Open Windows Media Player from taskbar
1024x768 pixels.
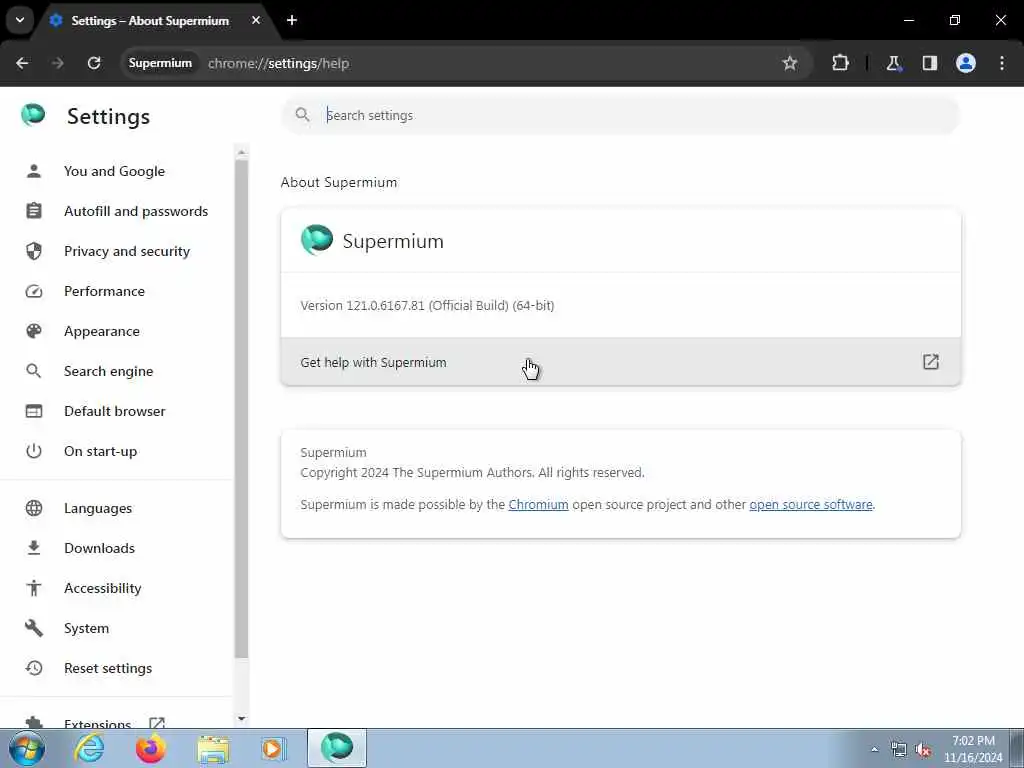pos(274,748)
